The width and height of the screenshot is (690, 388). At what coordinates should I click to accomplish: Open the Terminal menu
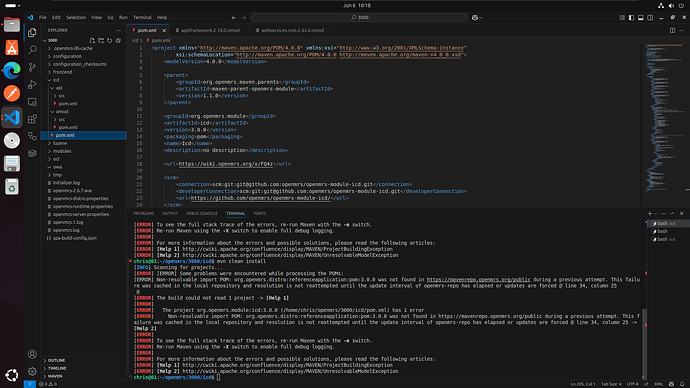(x=142, y=18)
